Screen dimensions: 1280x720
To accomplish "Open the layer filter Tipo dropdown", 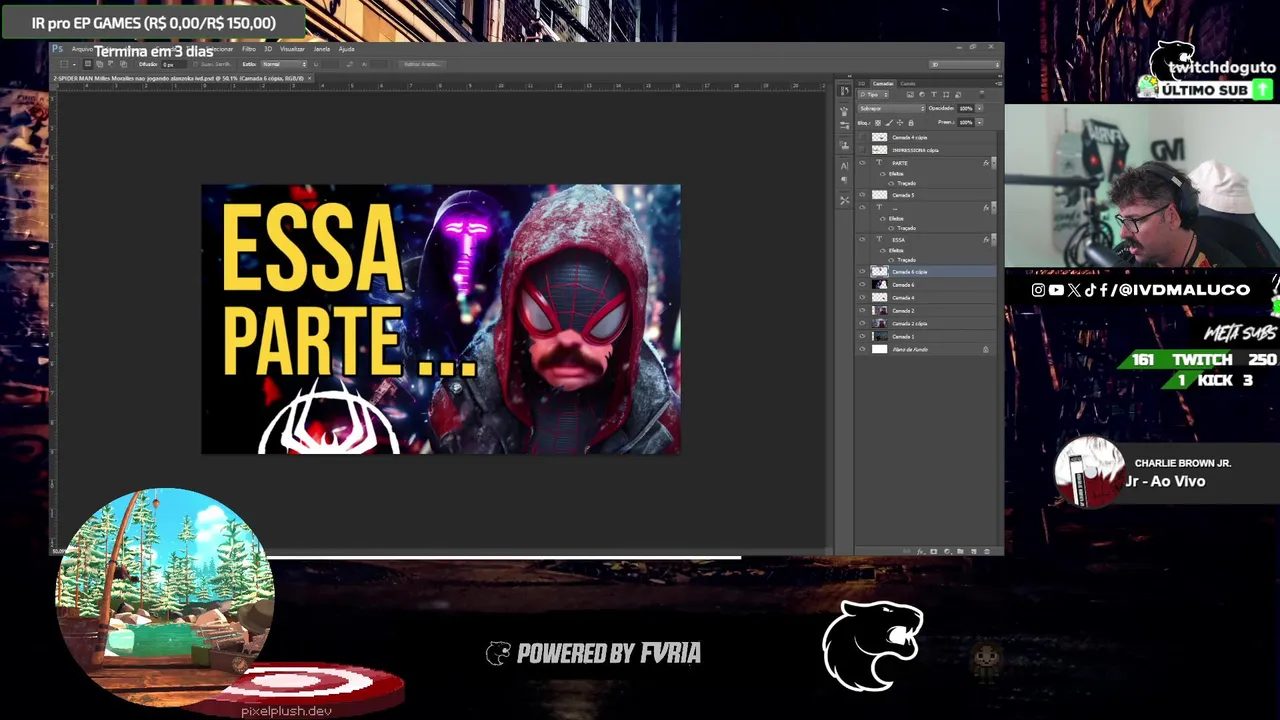I will pyautogui.click(x=873, y=94).
